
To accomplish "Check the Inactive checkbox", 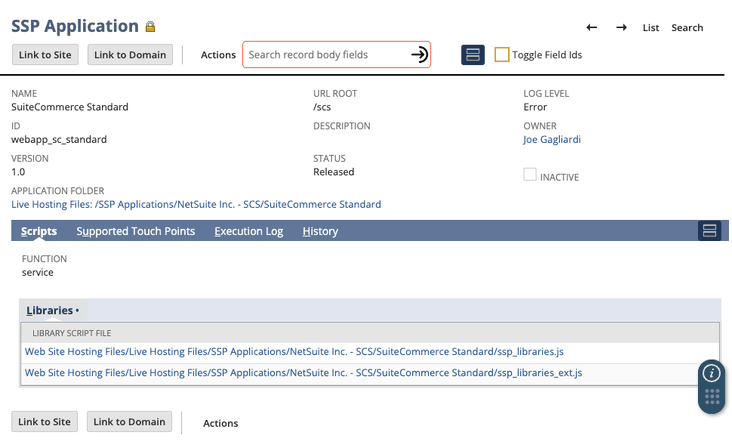I will 530,175.
